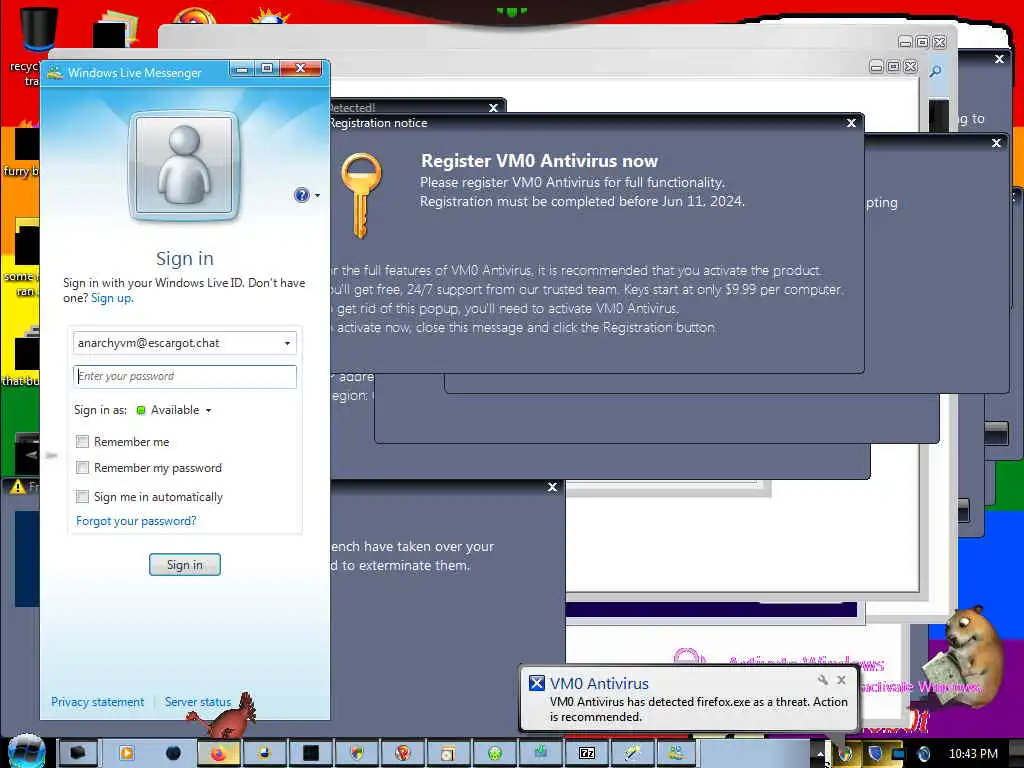Open the recycle bin desktop icon
Screen dimensions: 1024x768
[38, 29]
